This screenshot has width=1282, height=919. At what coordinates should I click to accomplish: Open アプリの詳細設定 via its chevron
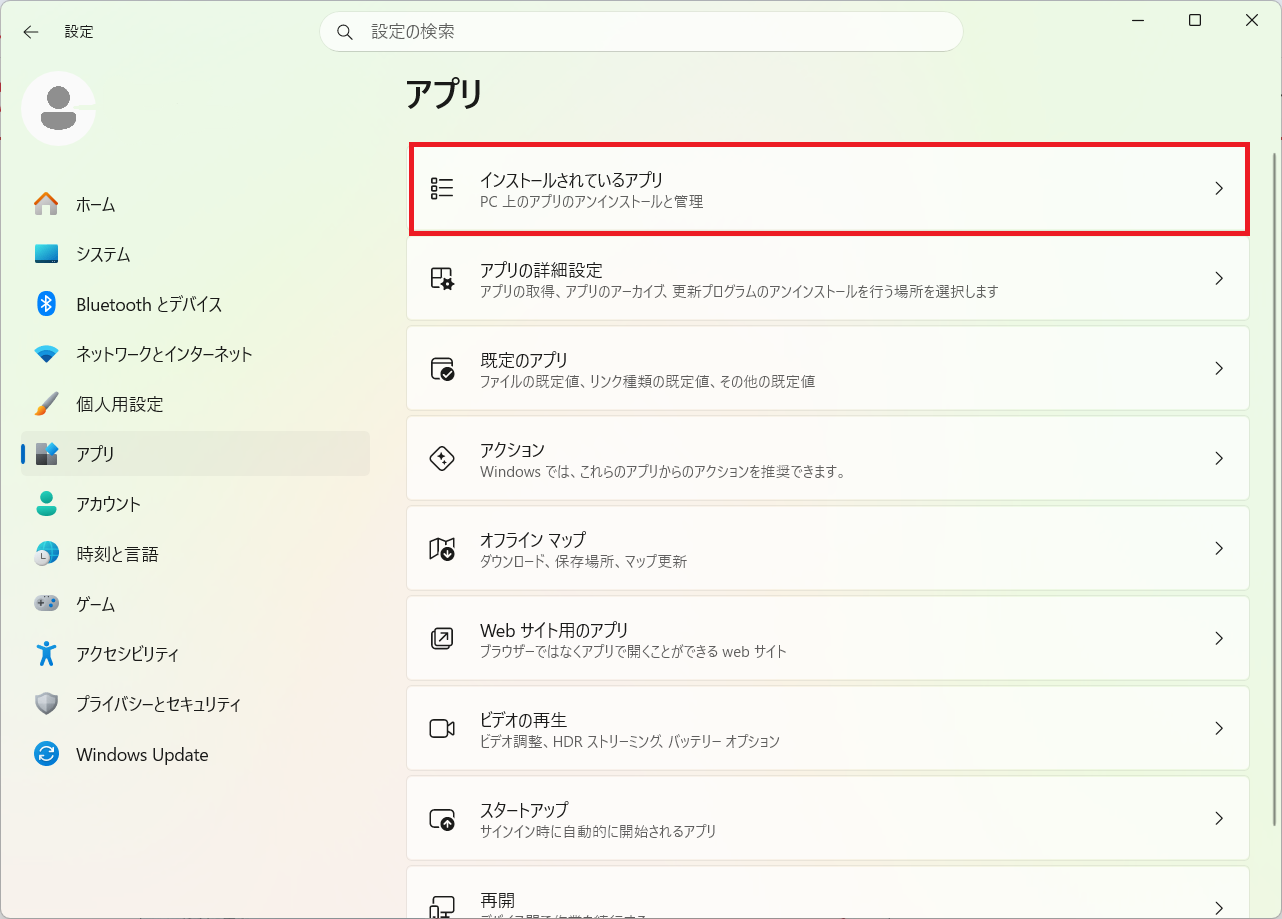(x=1219, y=278)
